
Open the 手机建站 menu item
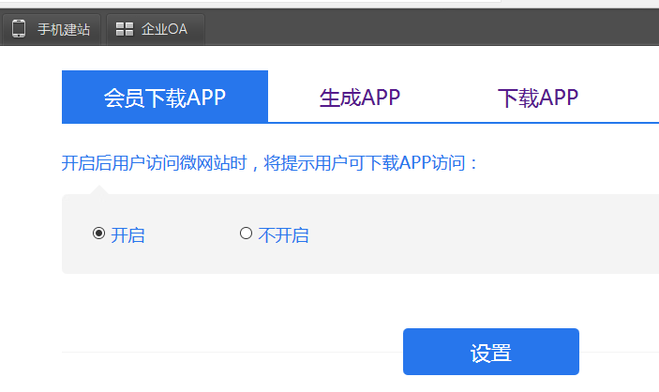pos(51,29)
